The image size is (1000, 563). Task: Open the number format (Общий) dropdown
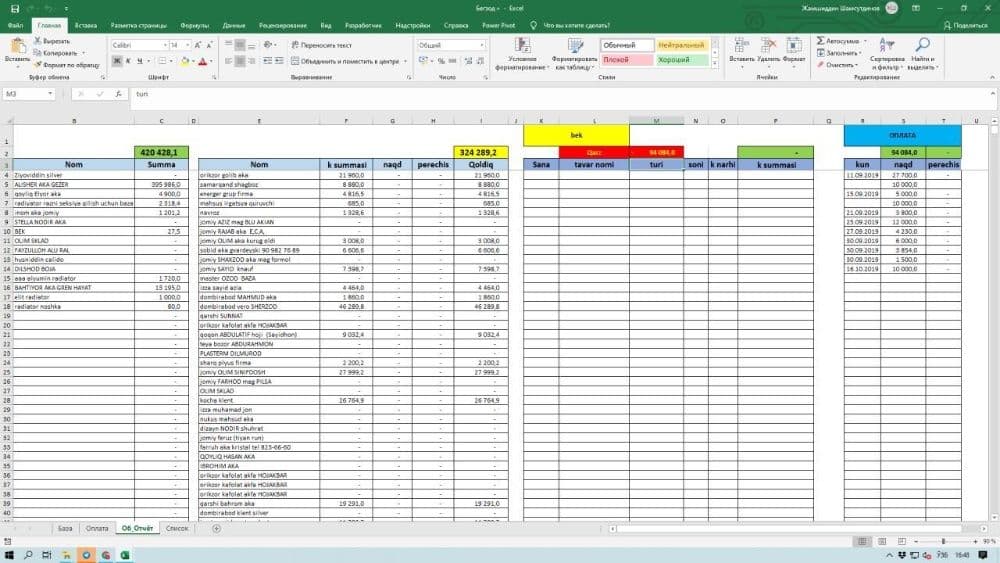(x=482, y=45)
